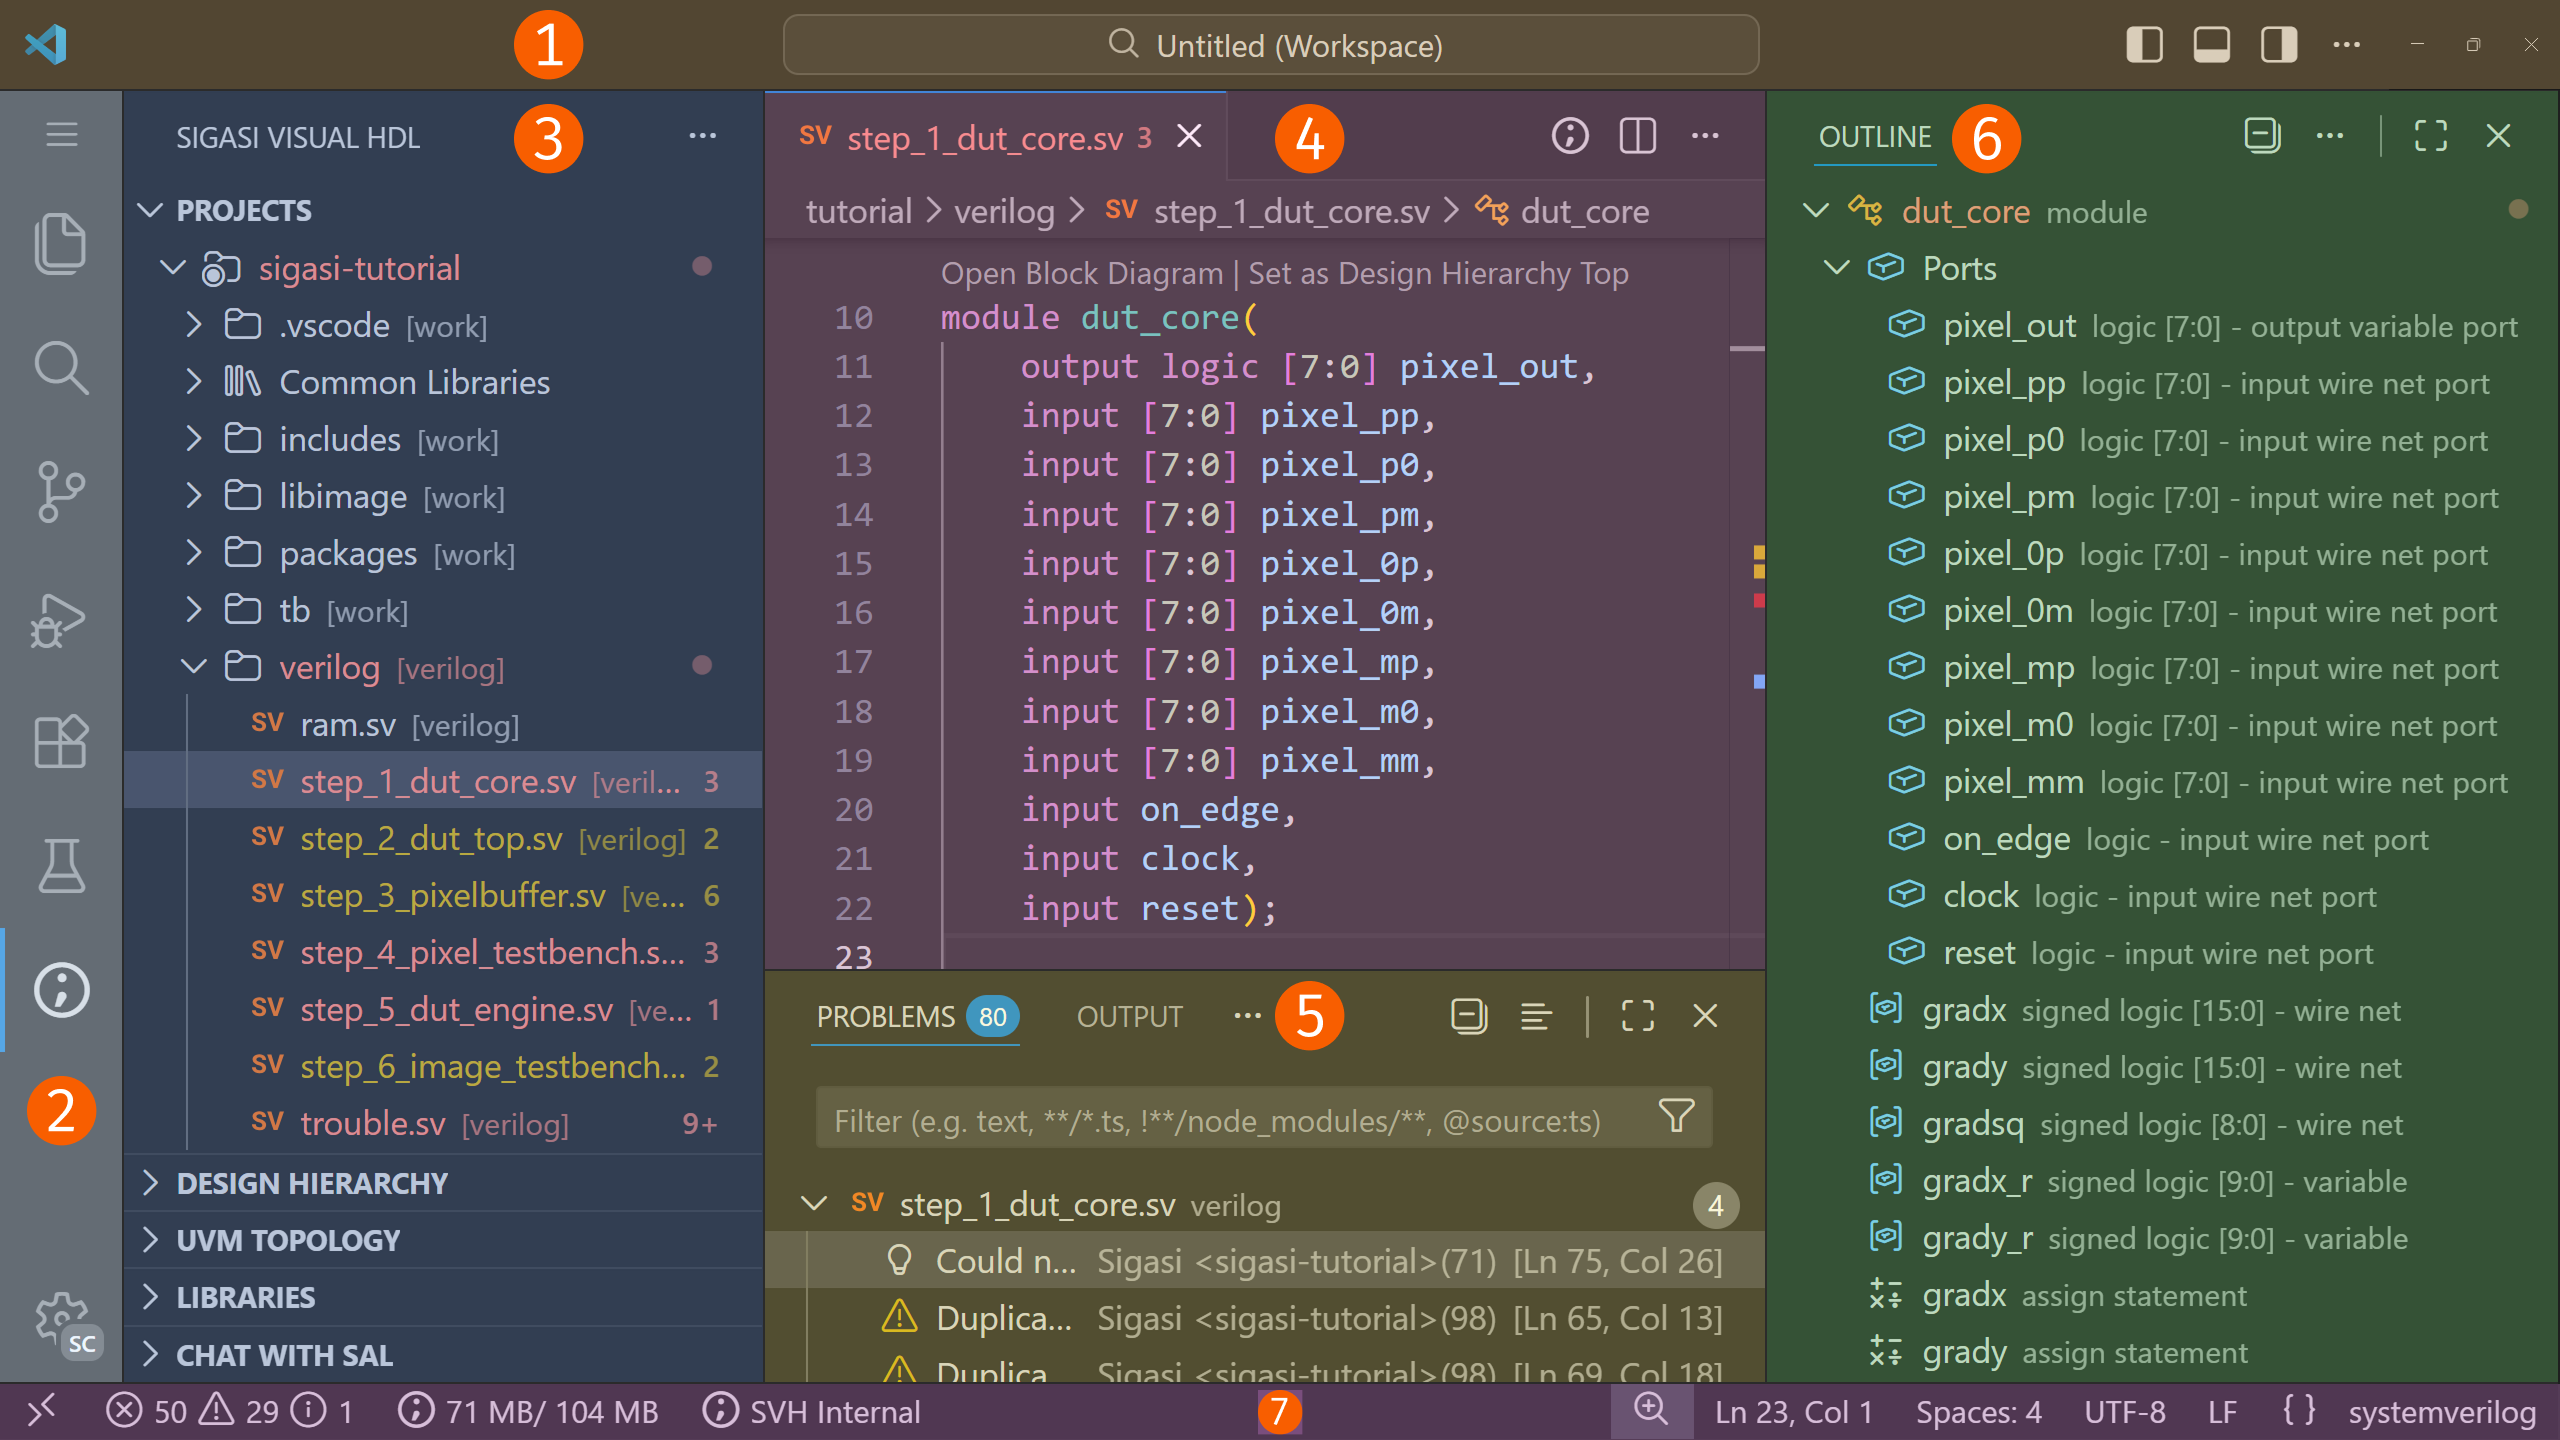This screenshot has height=1440, width=2560.
Task: Select the step_1_dut_core.sv editor tab
Action: point(984,138)
